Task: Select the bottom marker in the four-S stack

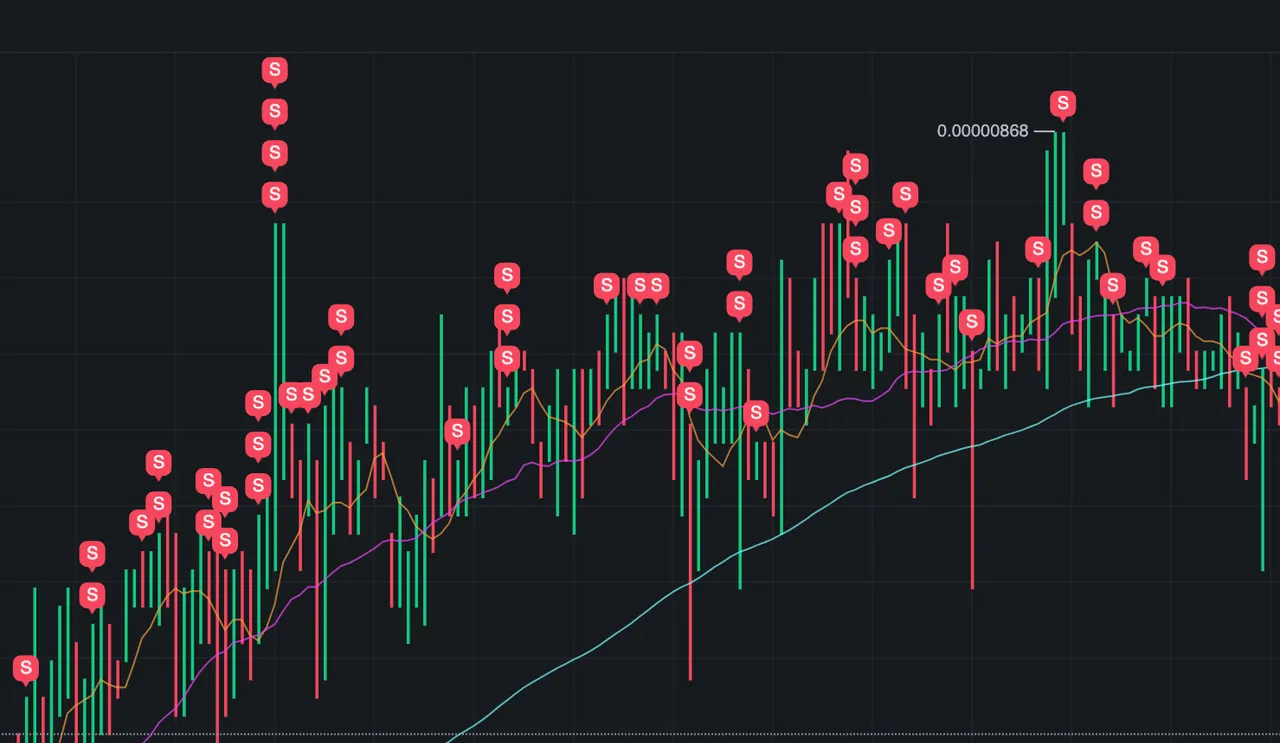Action: [x=275, y=195]
